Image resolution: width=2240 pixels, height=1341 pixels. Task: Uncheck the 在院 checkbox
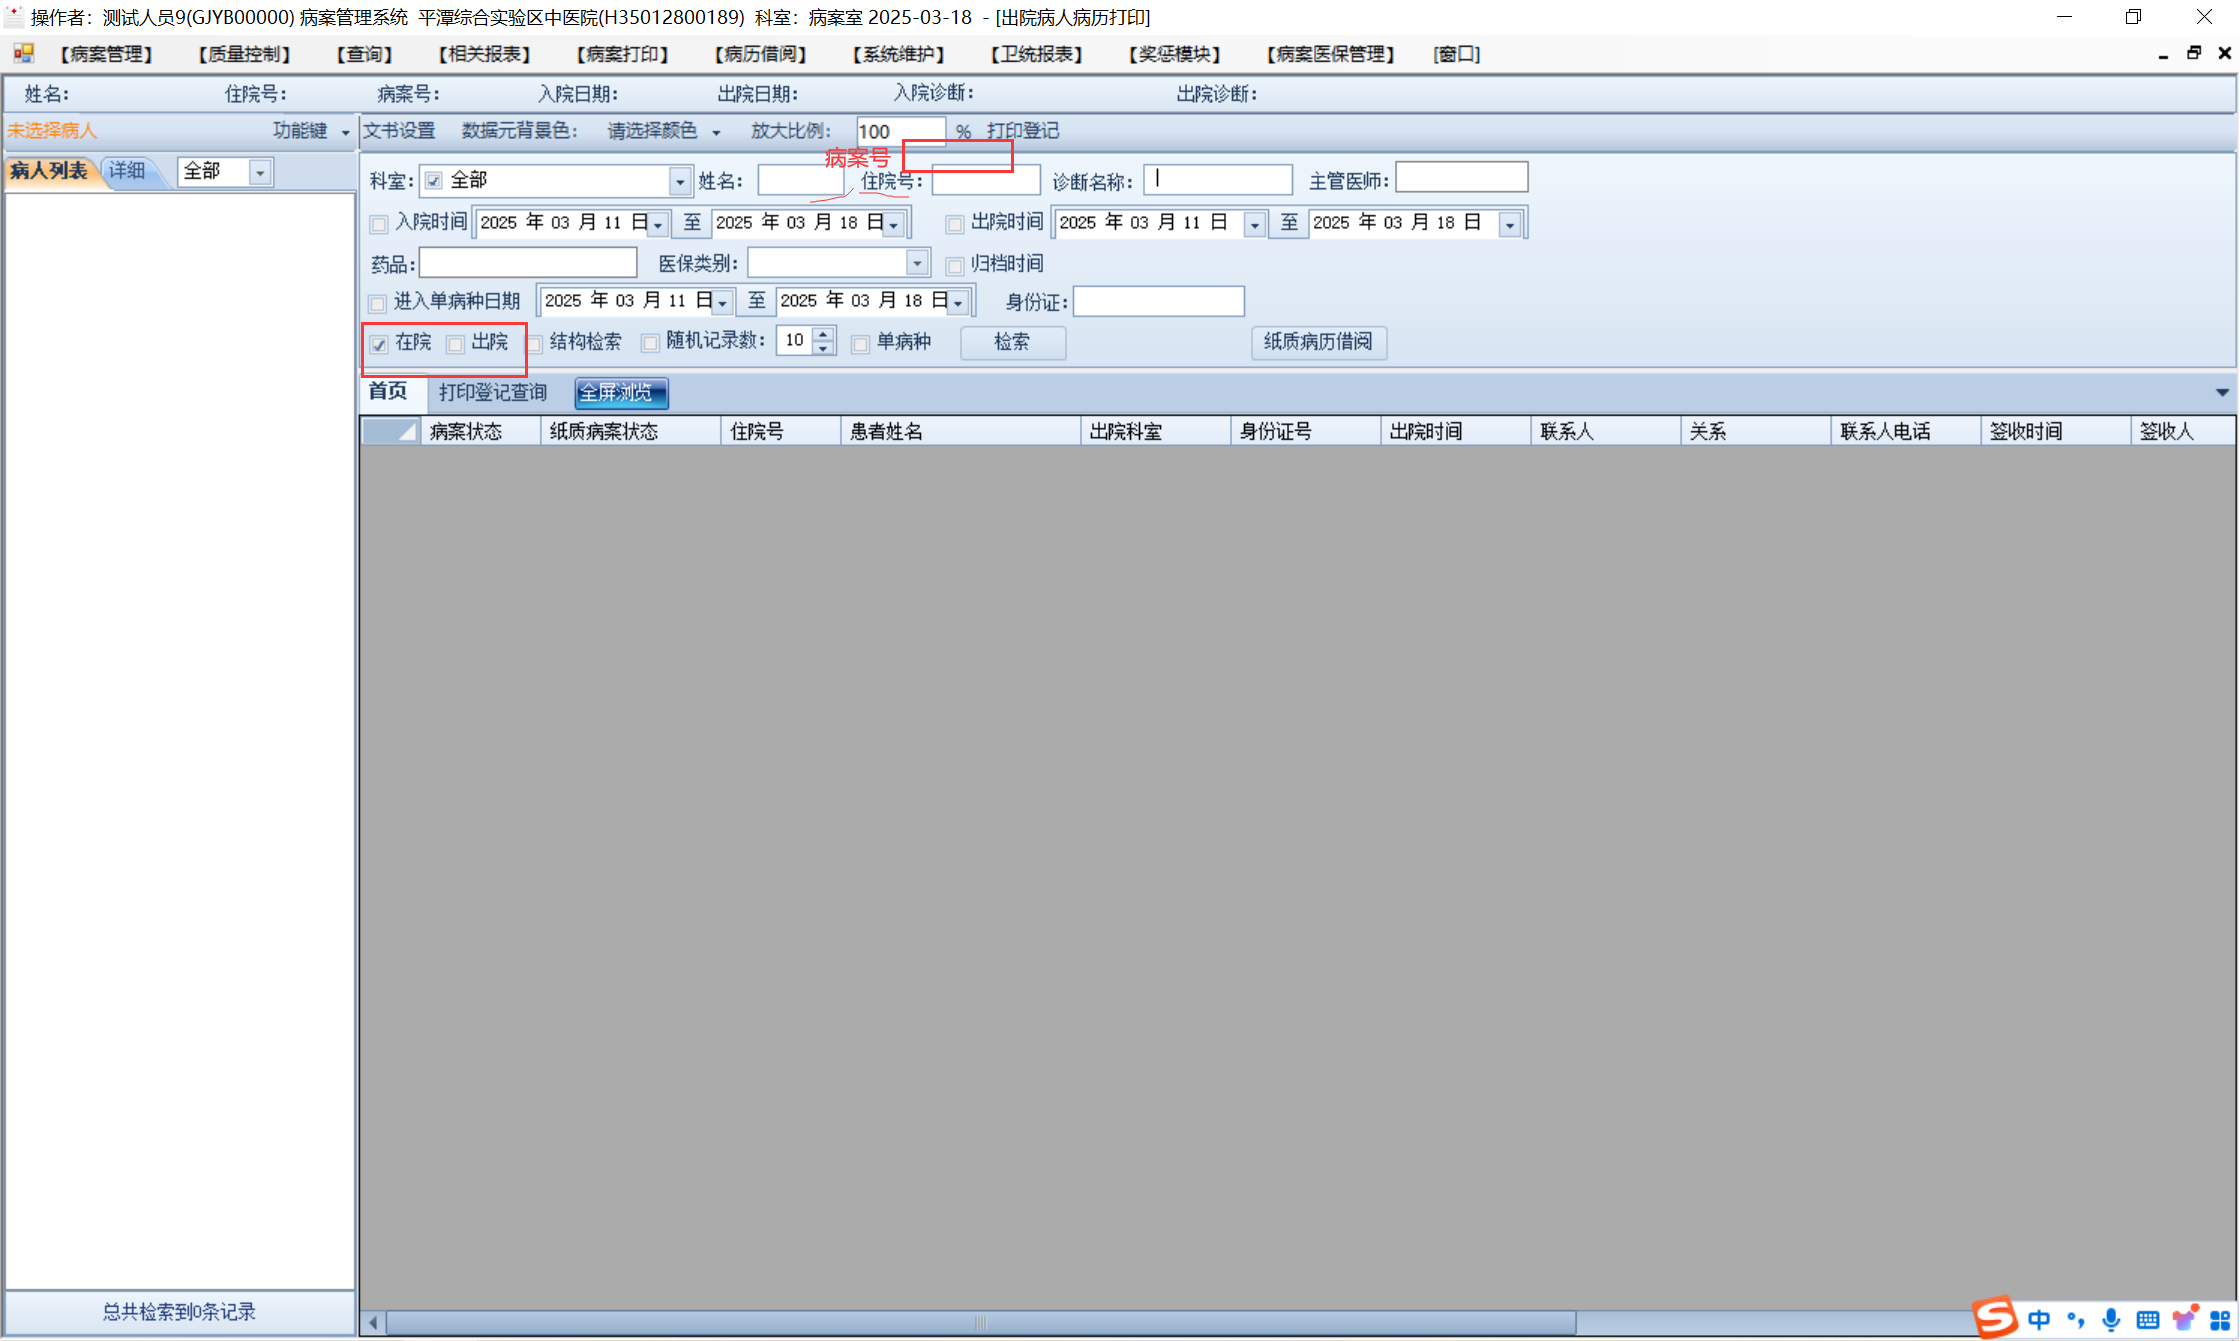(x=379, y=344)
